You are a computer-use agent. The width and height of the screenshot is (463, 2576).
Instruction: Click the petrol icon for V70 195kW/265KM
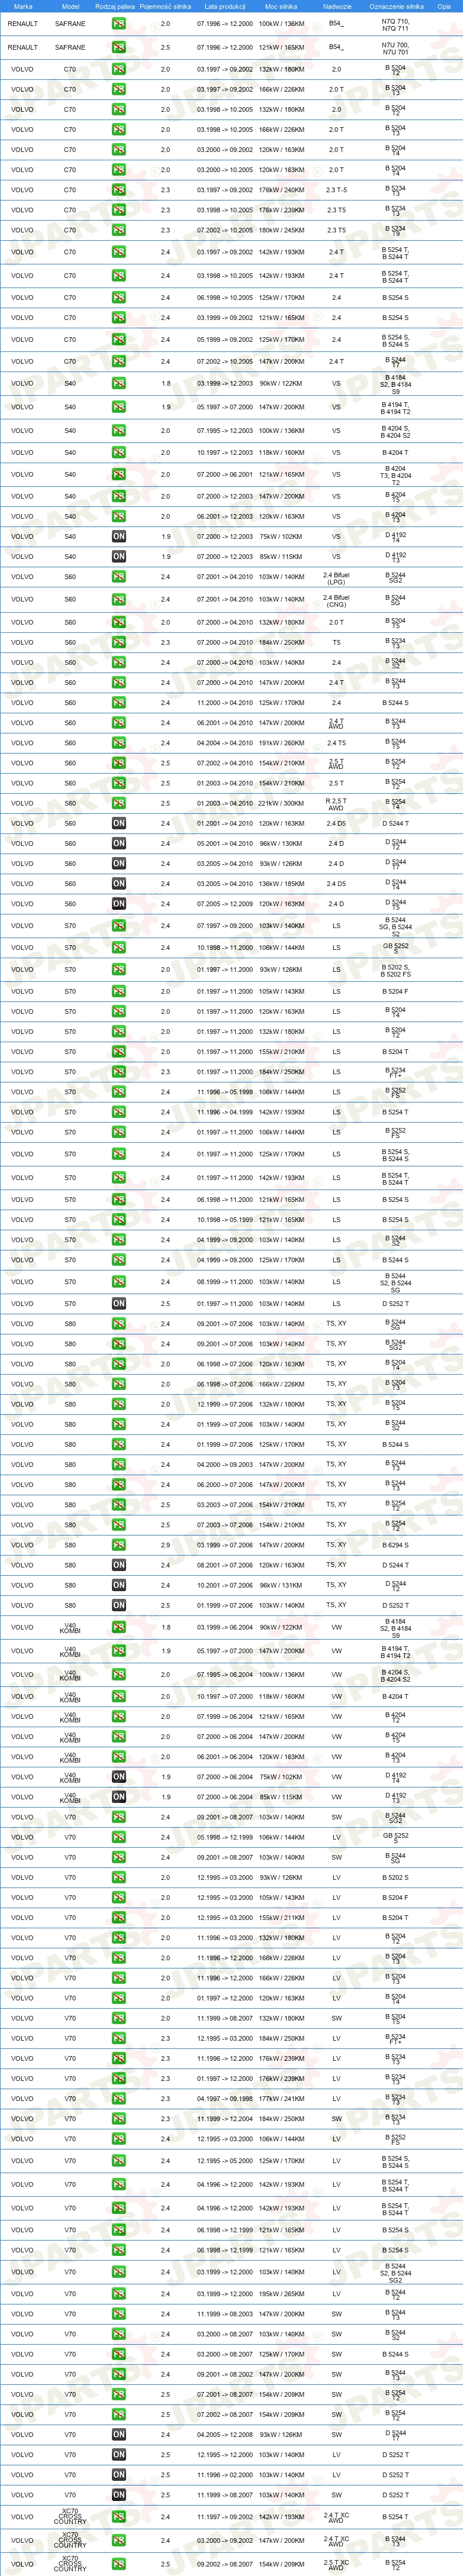tap(119, 2294)
